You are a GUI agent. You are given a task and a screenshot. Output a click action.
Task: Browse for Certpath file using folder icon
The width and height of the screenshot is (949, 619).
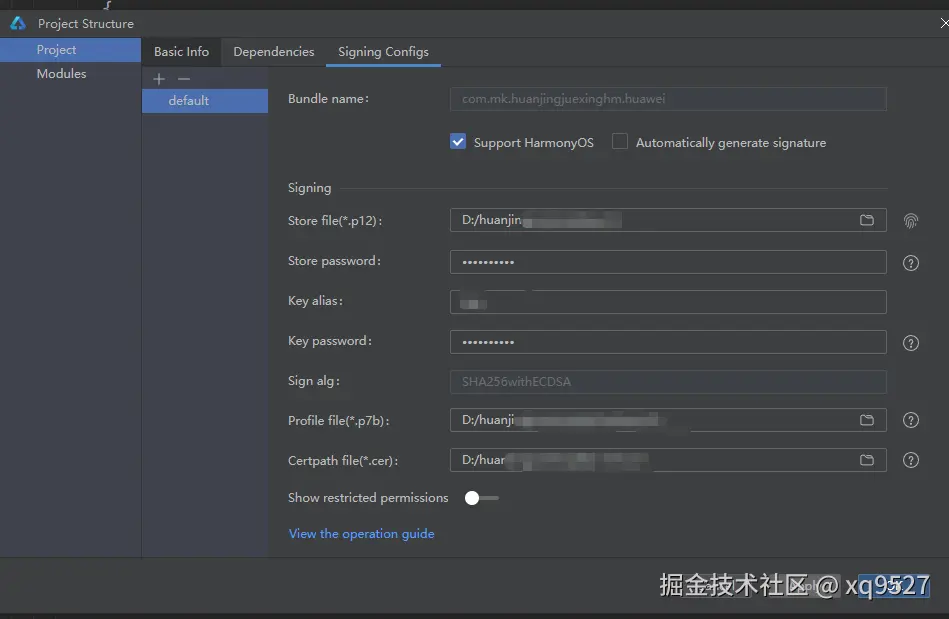867,460
